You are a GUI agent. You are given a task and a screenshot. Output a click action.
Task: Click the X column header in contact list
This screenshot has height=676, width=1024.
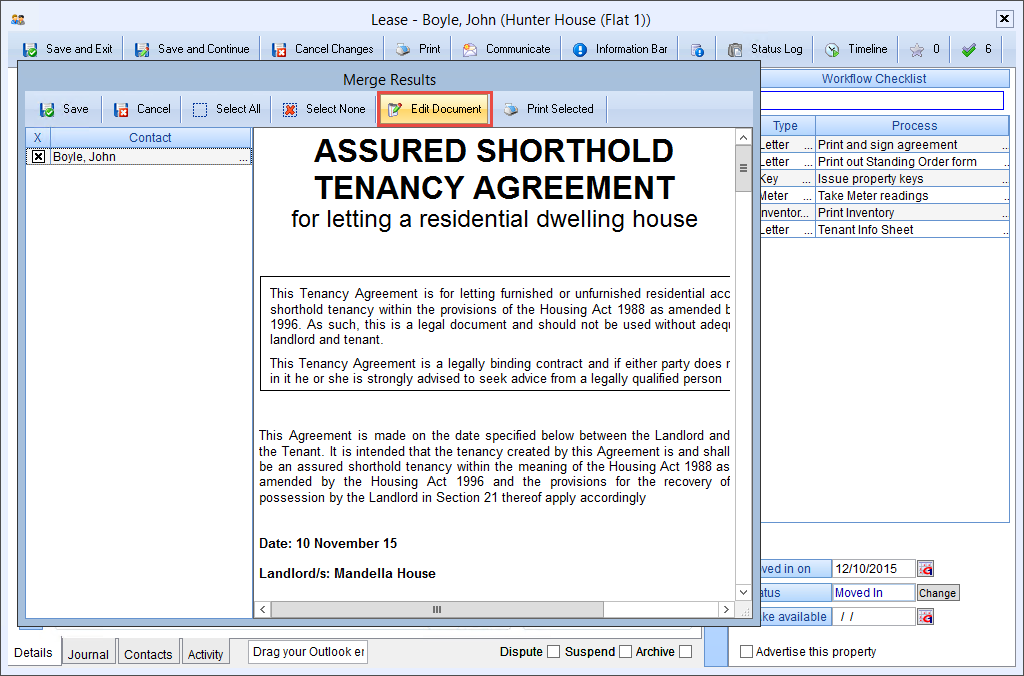pyautogui.click(x=38, y=138)
